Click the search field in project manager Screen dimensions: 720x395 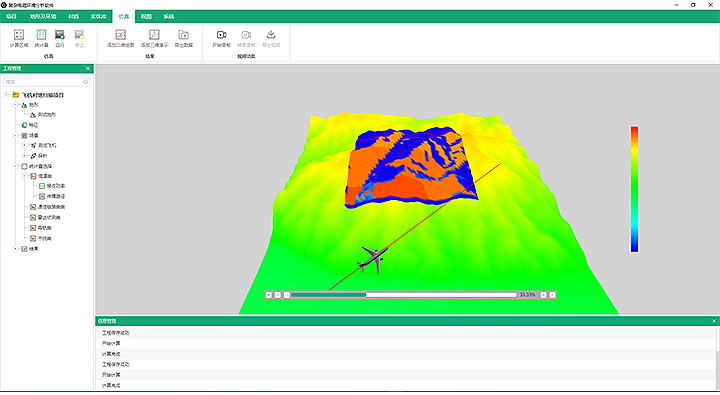point(46,82)
